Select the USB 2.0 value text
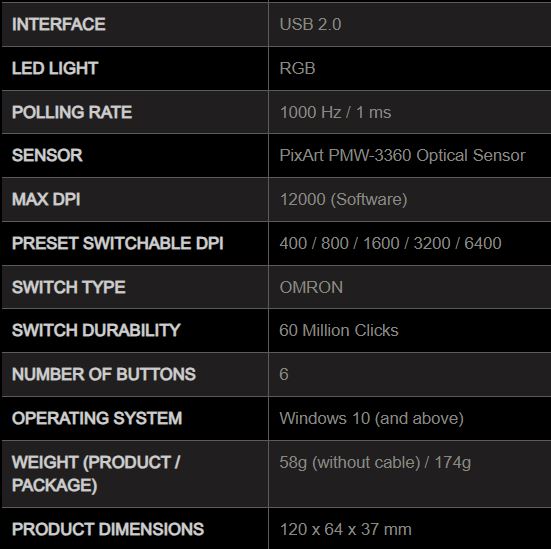The width and height of the screenshot is (551, 549). (x=310, y=25)
